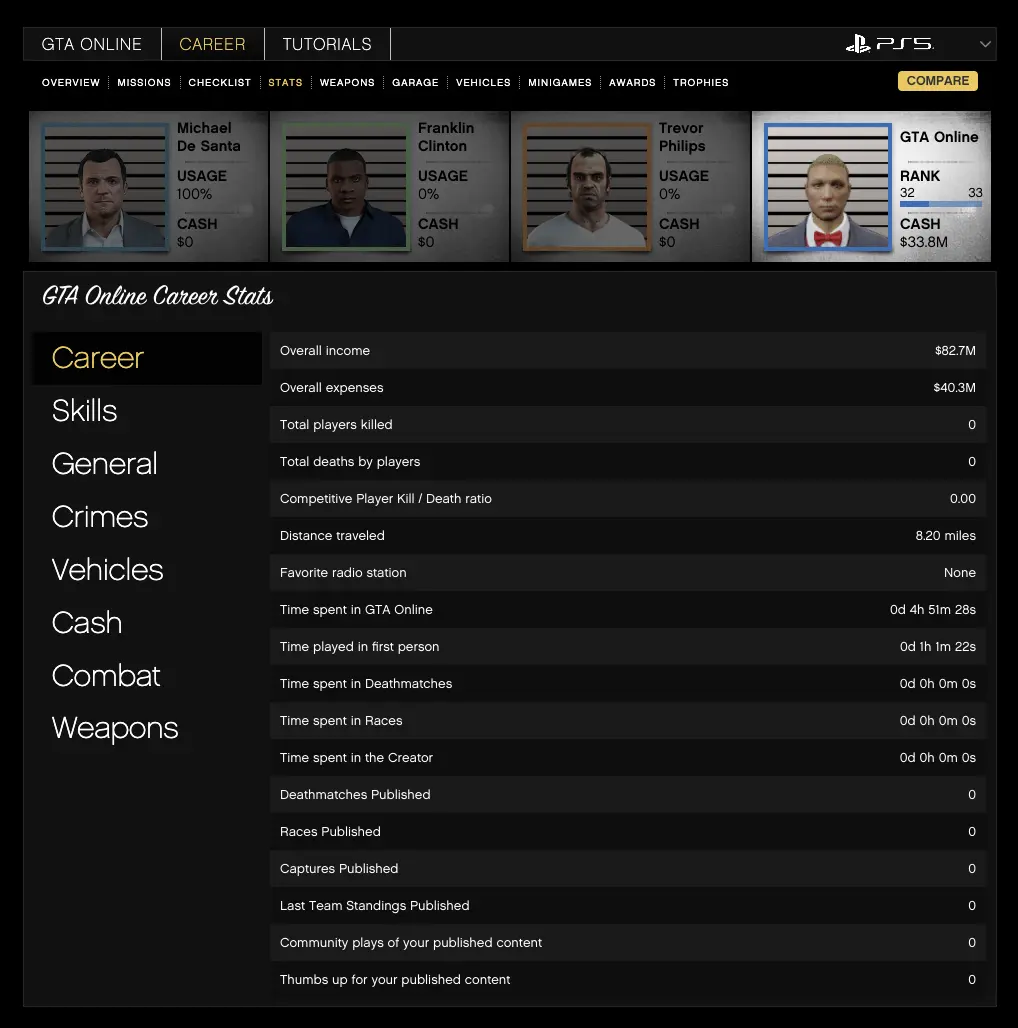The height and width of the screenshot is (1028, 1018).
Task: Select the STATS section
Action: 285,83
